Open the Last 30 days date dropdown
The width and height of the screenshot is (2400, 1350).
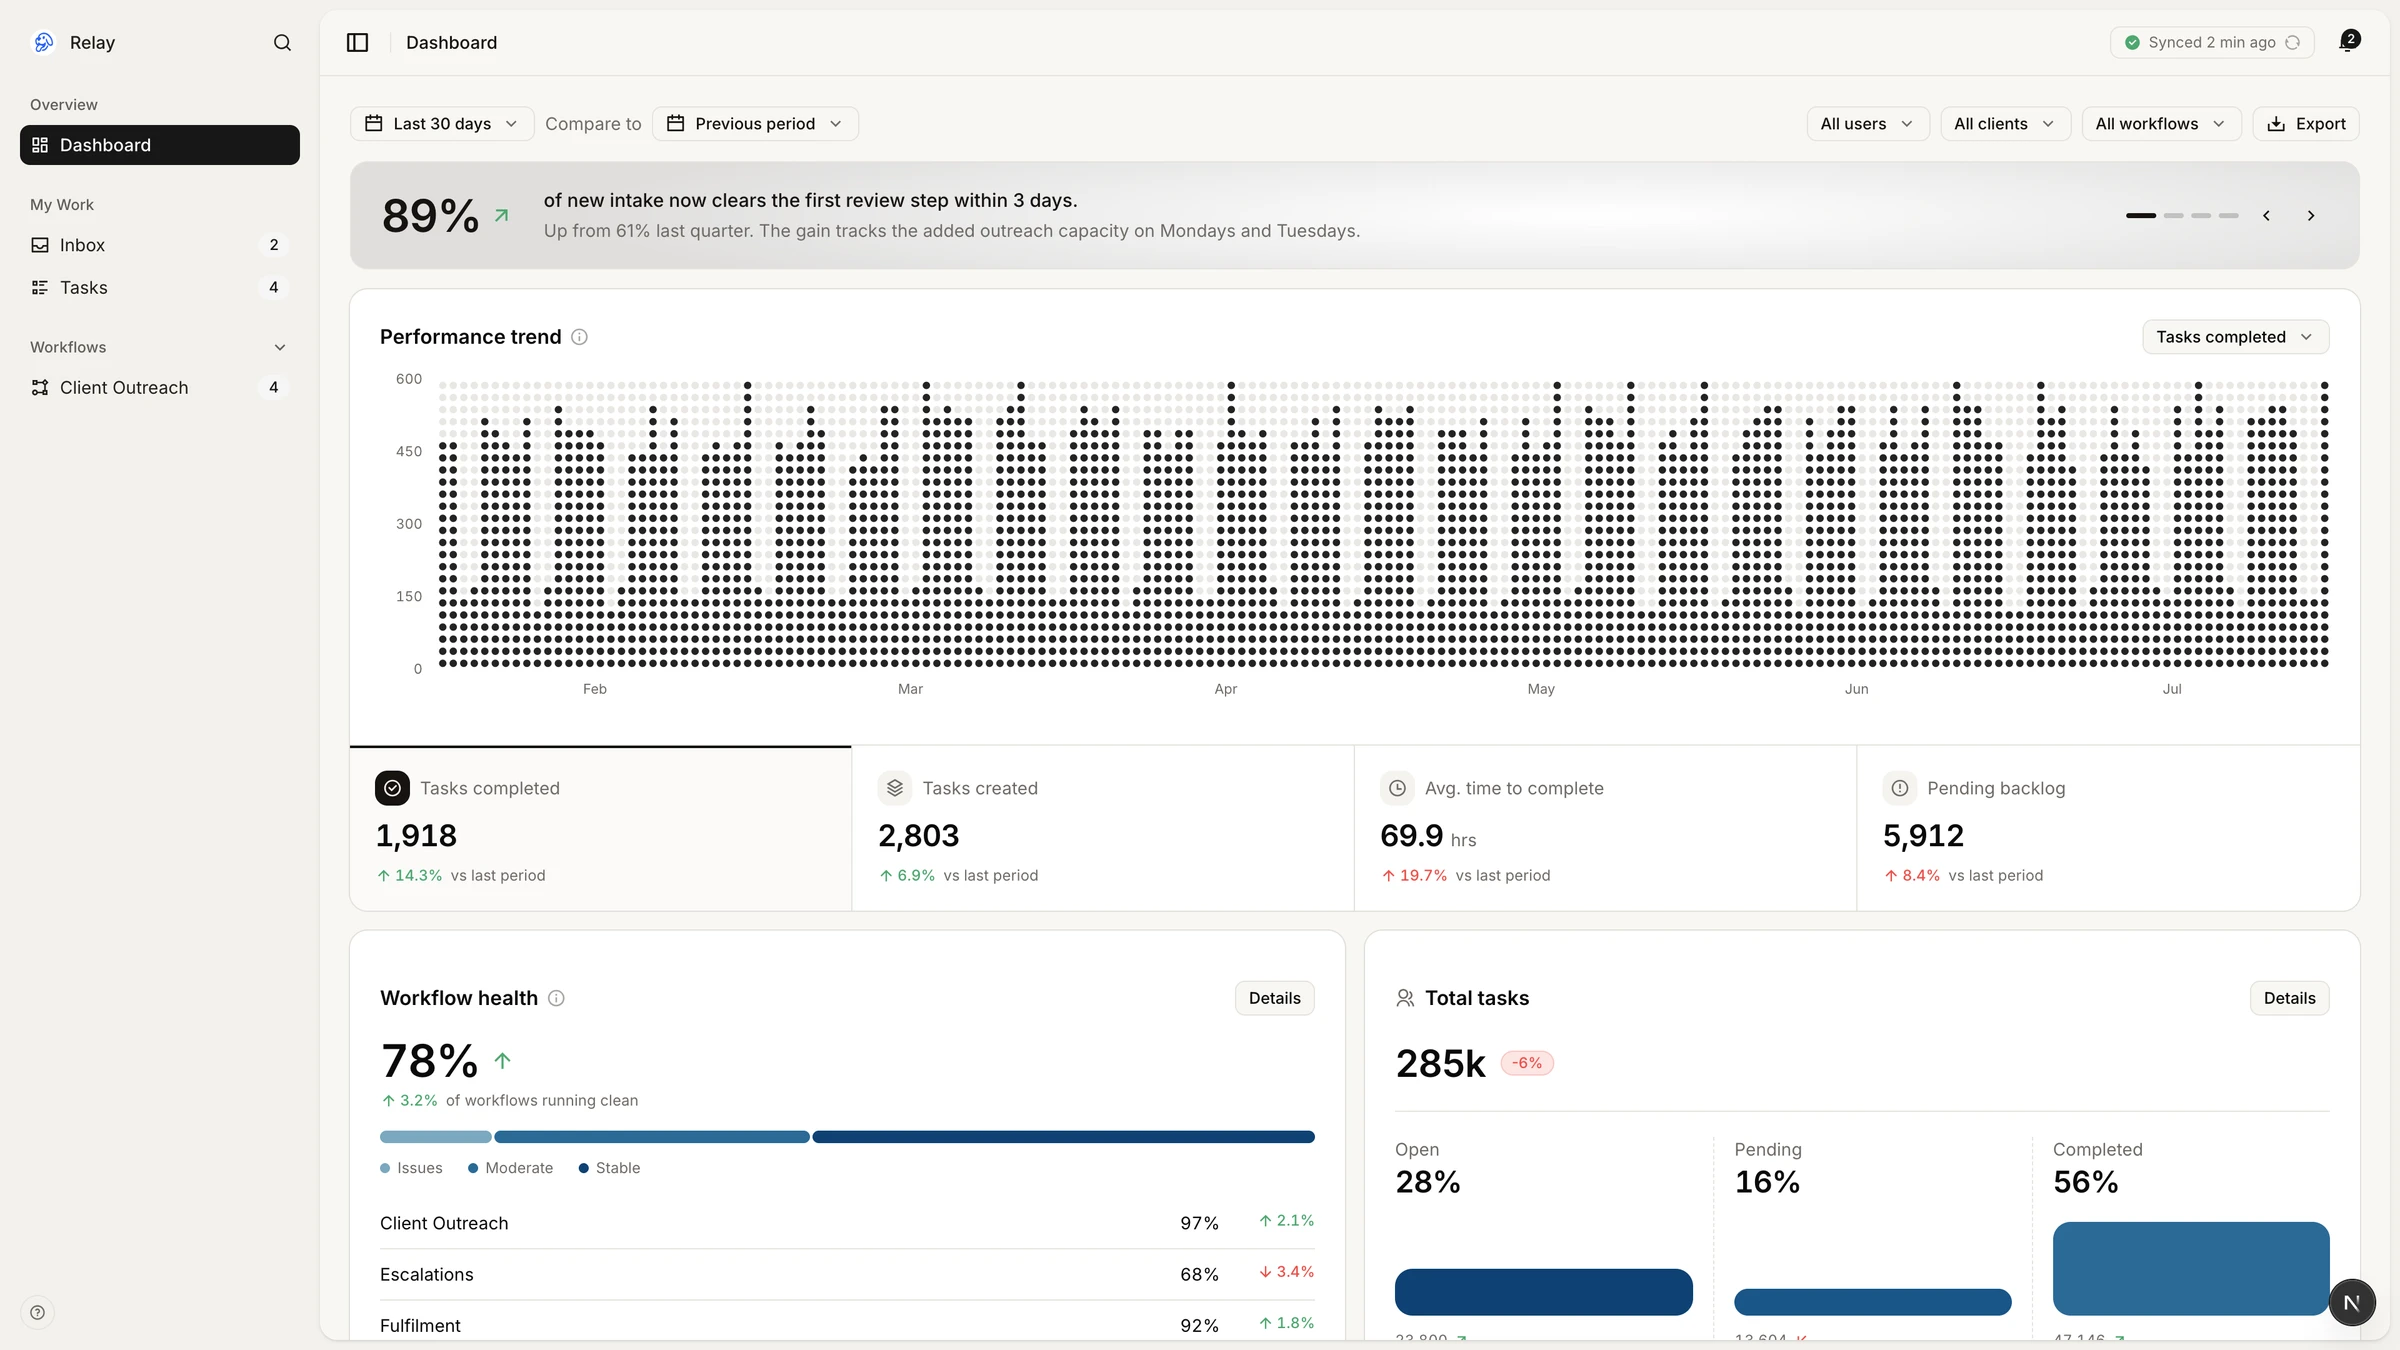(x=442, y=124)
